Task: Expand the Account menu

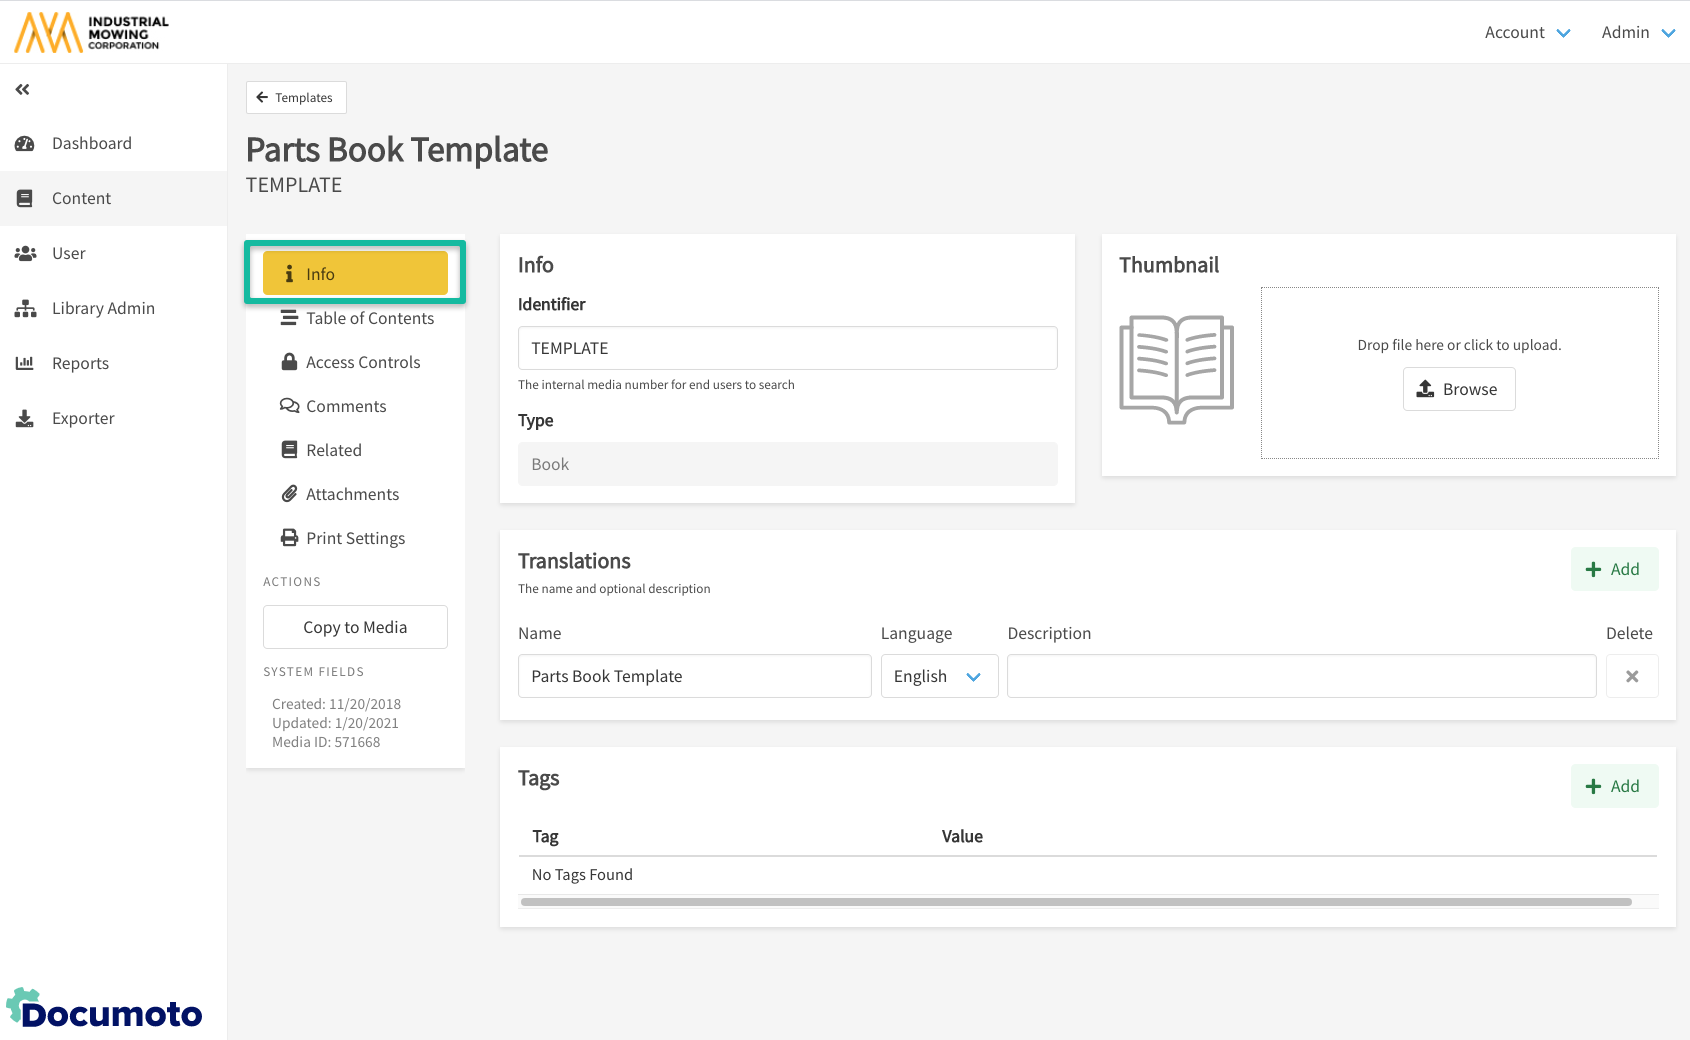Action: 1526,33
